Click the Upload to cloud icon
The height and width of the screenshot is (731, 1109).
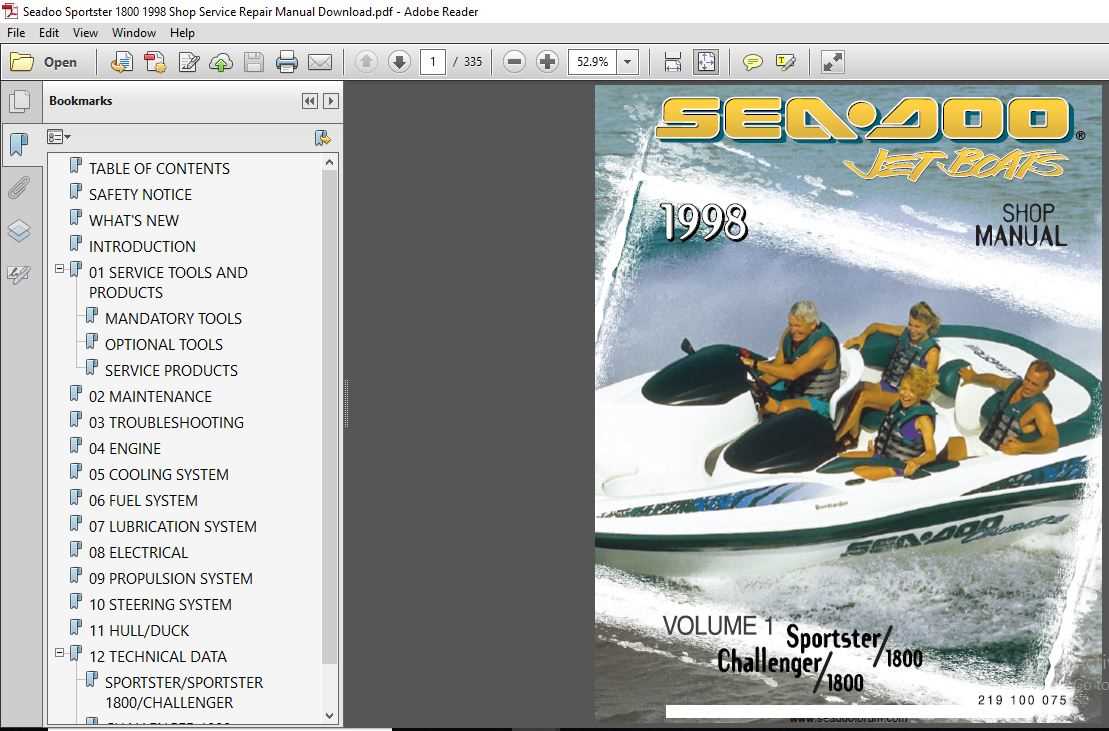tap(221, 62)
